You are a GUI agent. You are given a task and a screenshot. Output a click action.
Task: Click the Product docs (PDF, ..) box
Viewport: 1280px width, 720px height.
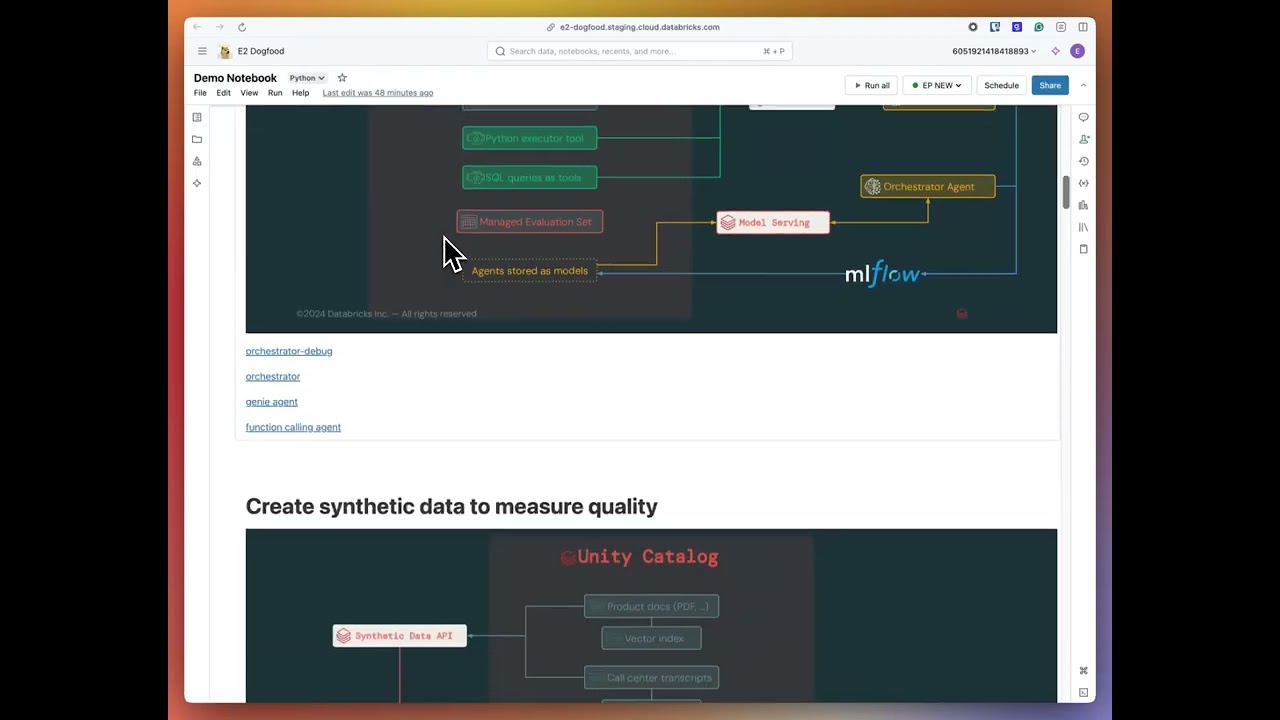[652, 606]
